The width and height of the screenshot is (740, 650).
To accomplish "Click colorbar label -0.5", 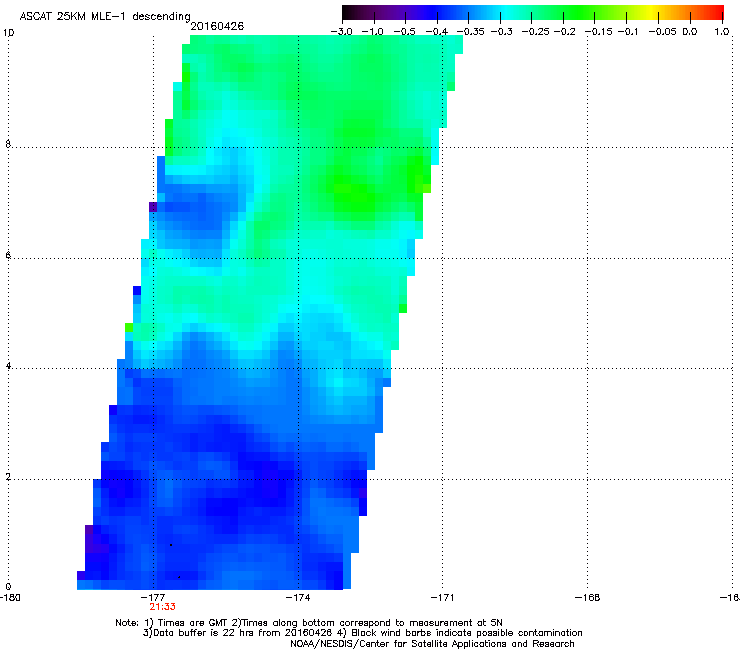I will (x=404, y=32).
